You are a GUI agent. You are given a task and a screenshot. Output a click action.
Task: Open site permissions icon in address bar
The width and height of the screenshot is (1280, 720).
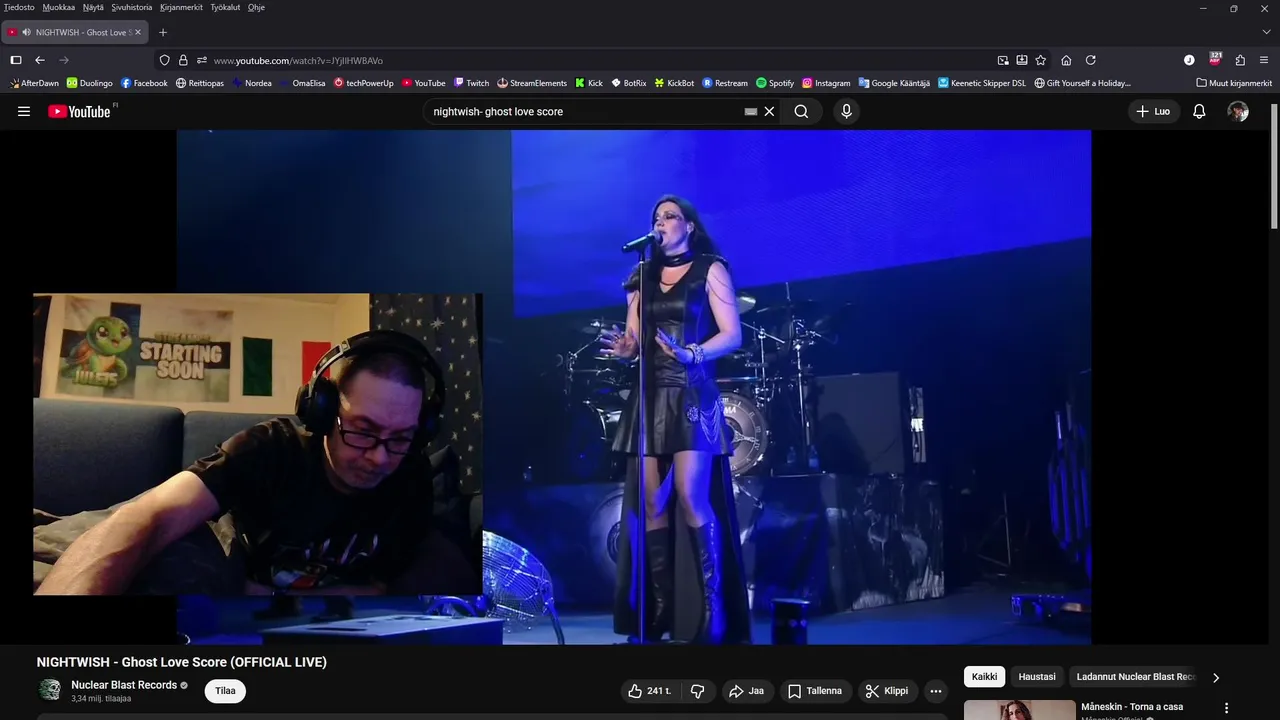point(202,60)
